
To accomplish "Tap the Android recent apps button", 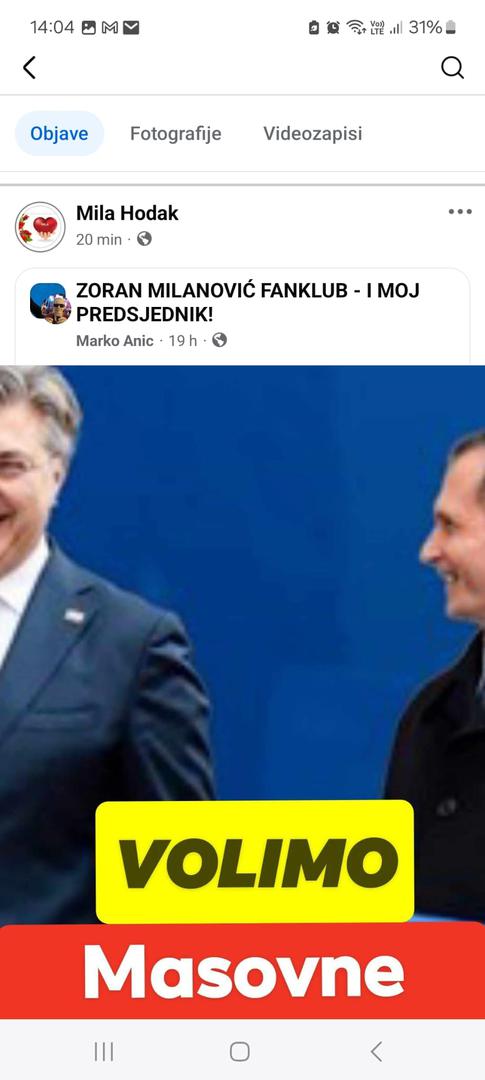I will 104,1051.
